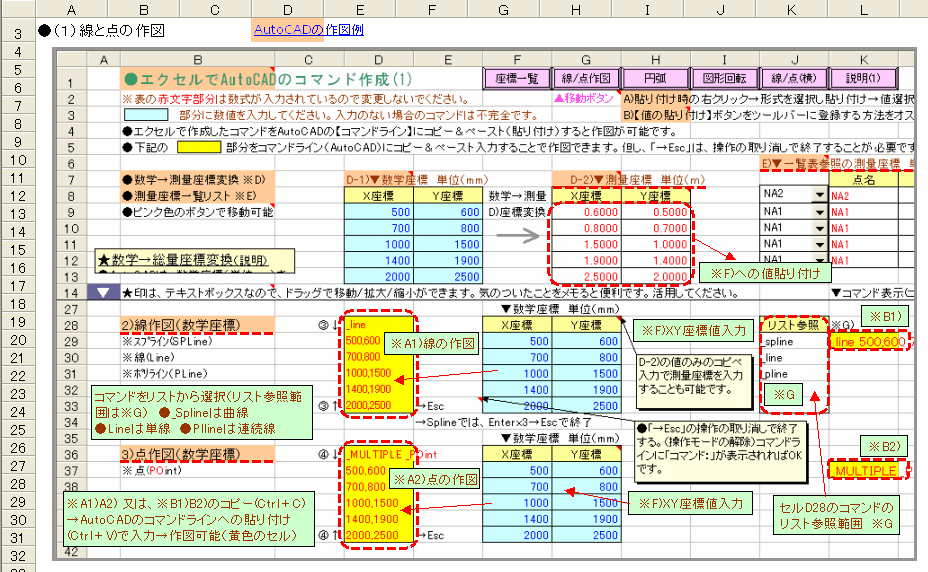Select outer row header 24
928x572 pixels.
point(18,412)
